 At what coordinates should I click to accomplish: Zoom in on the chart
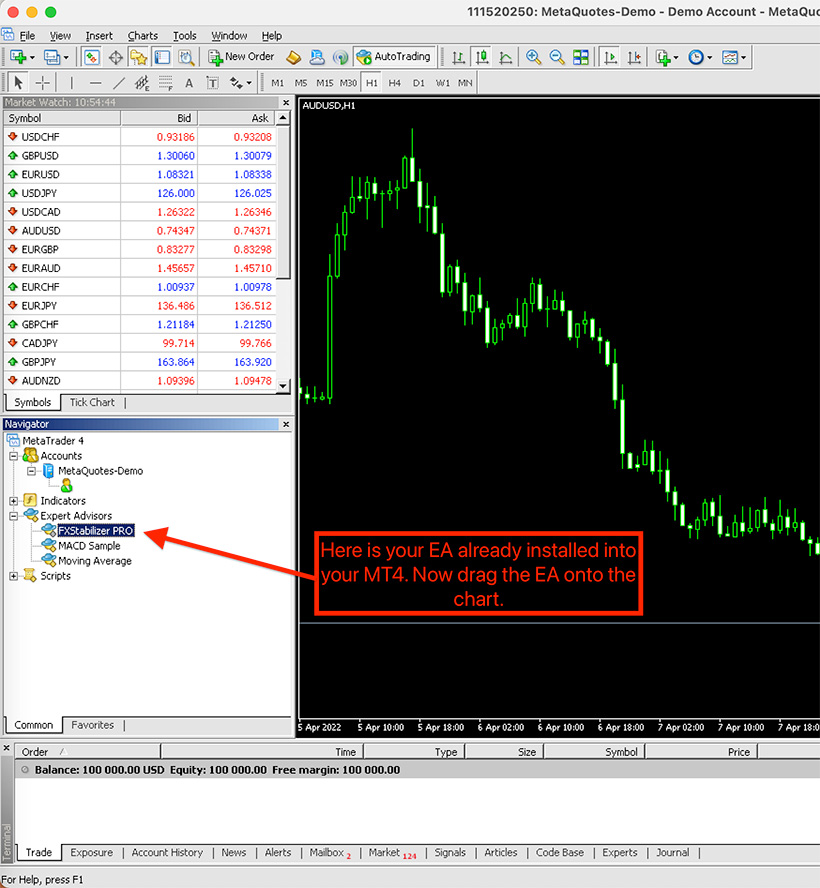tap(533, 57)
